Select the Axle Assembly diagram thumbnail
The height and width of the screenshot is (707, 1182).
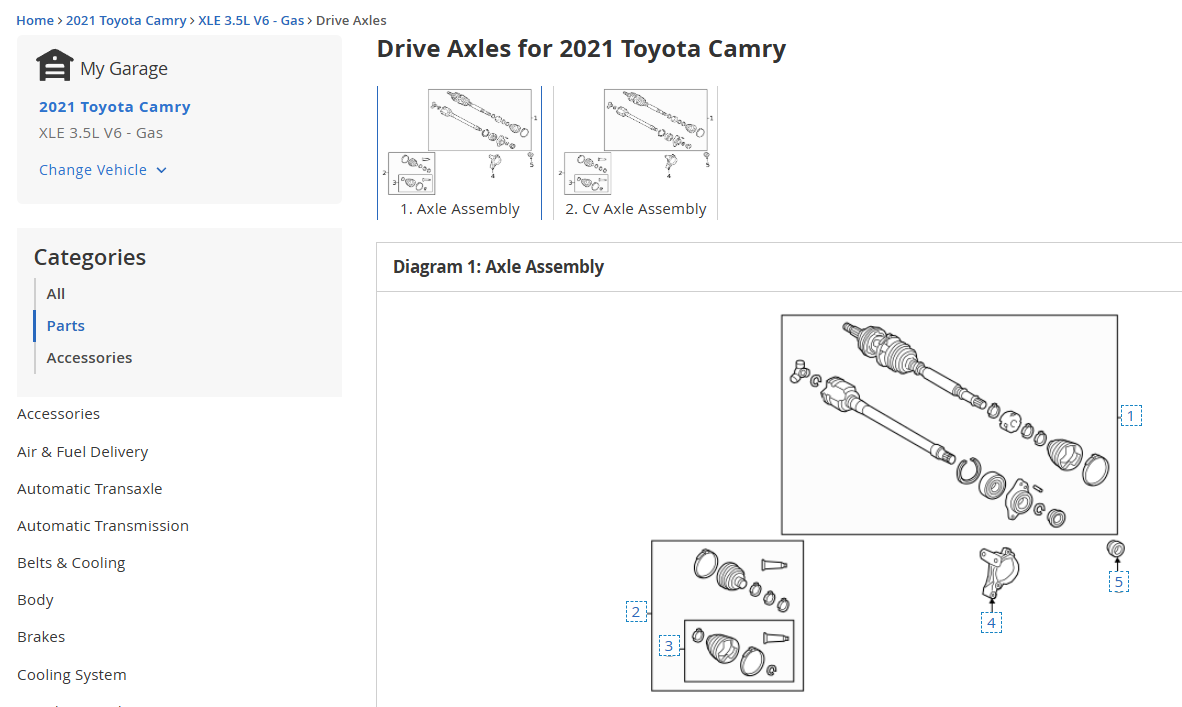tap(460, 153)
